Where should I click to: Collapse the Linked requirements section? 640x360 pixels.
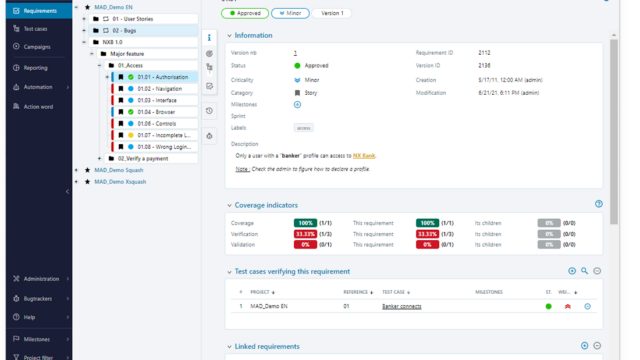pyautogui.click(x=229, y=347)
